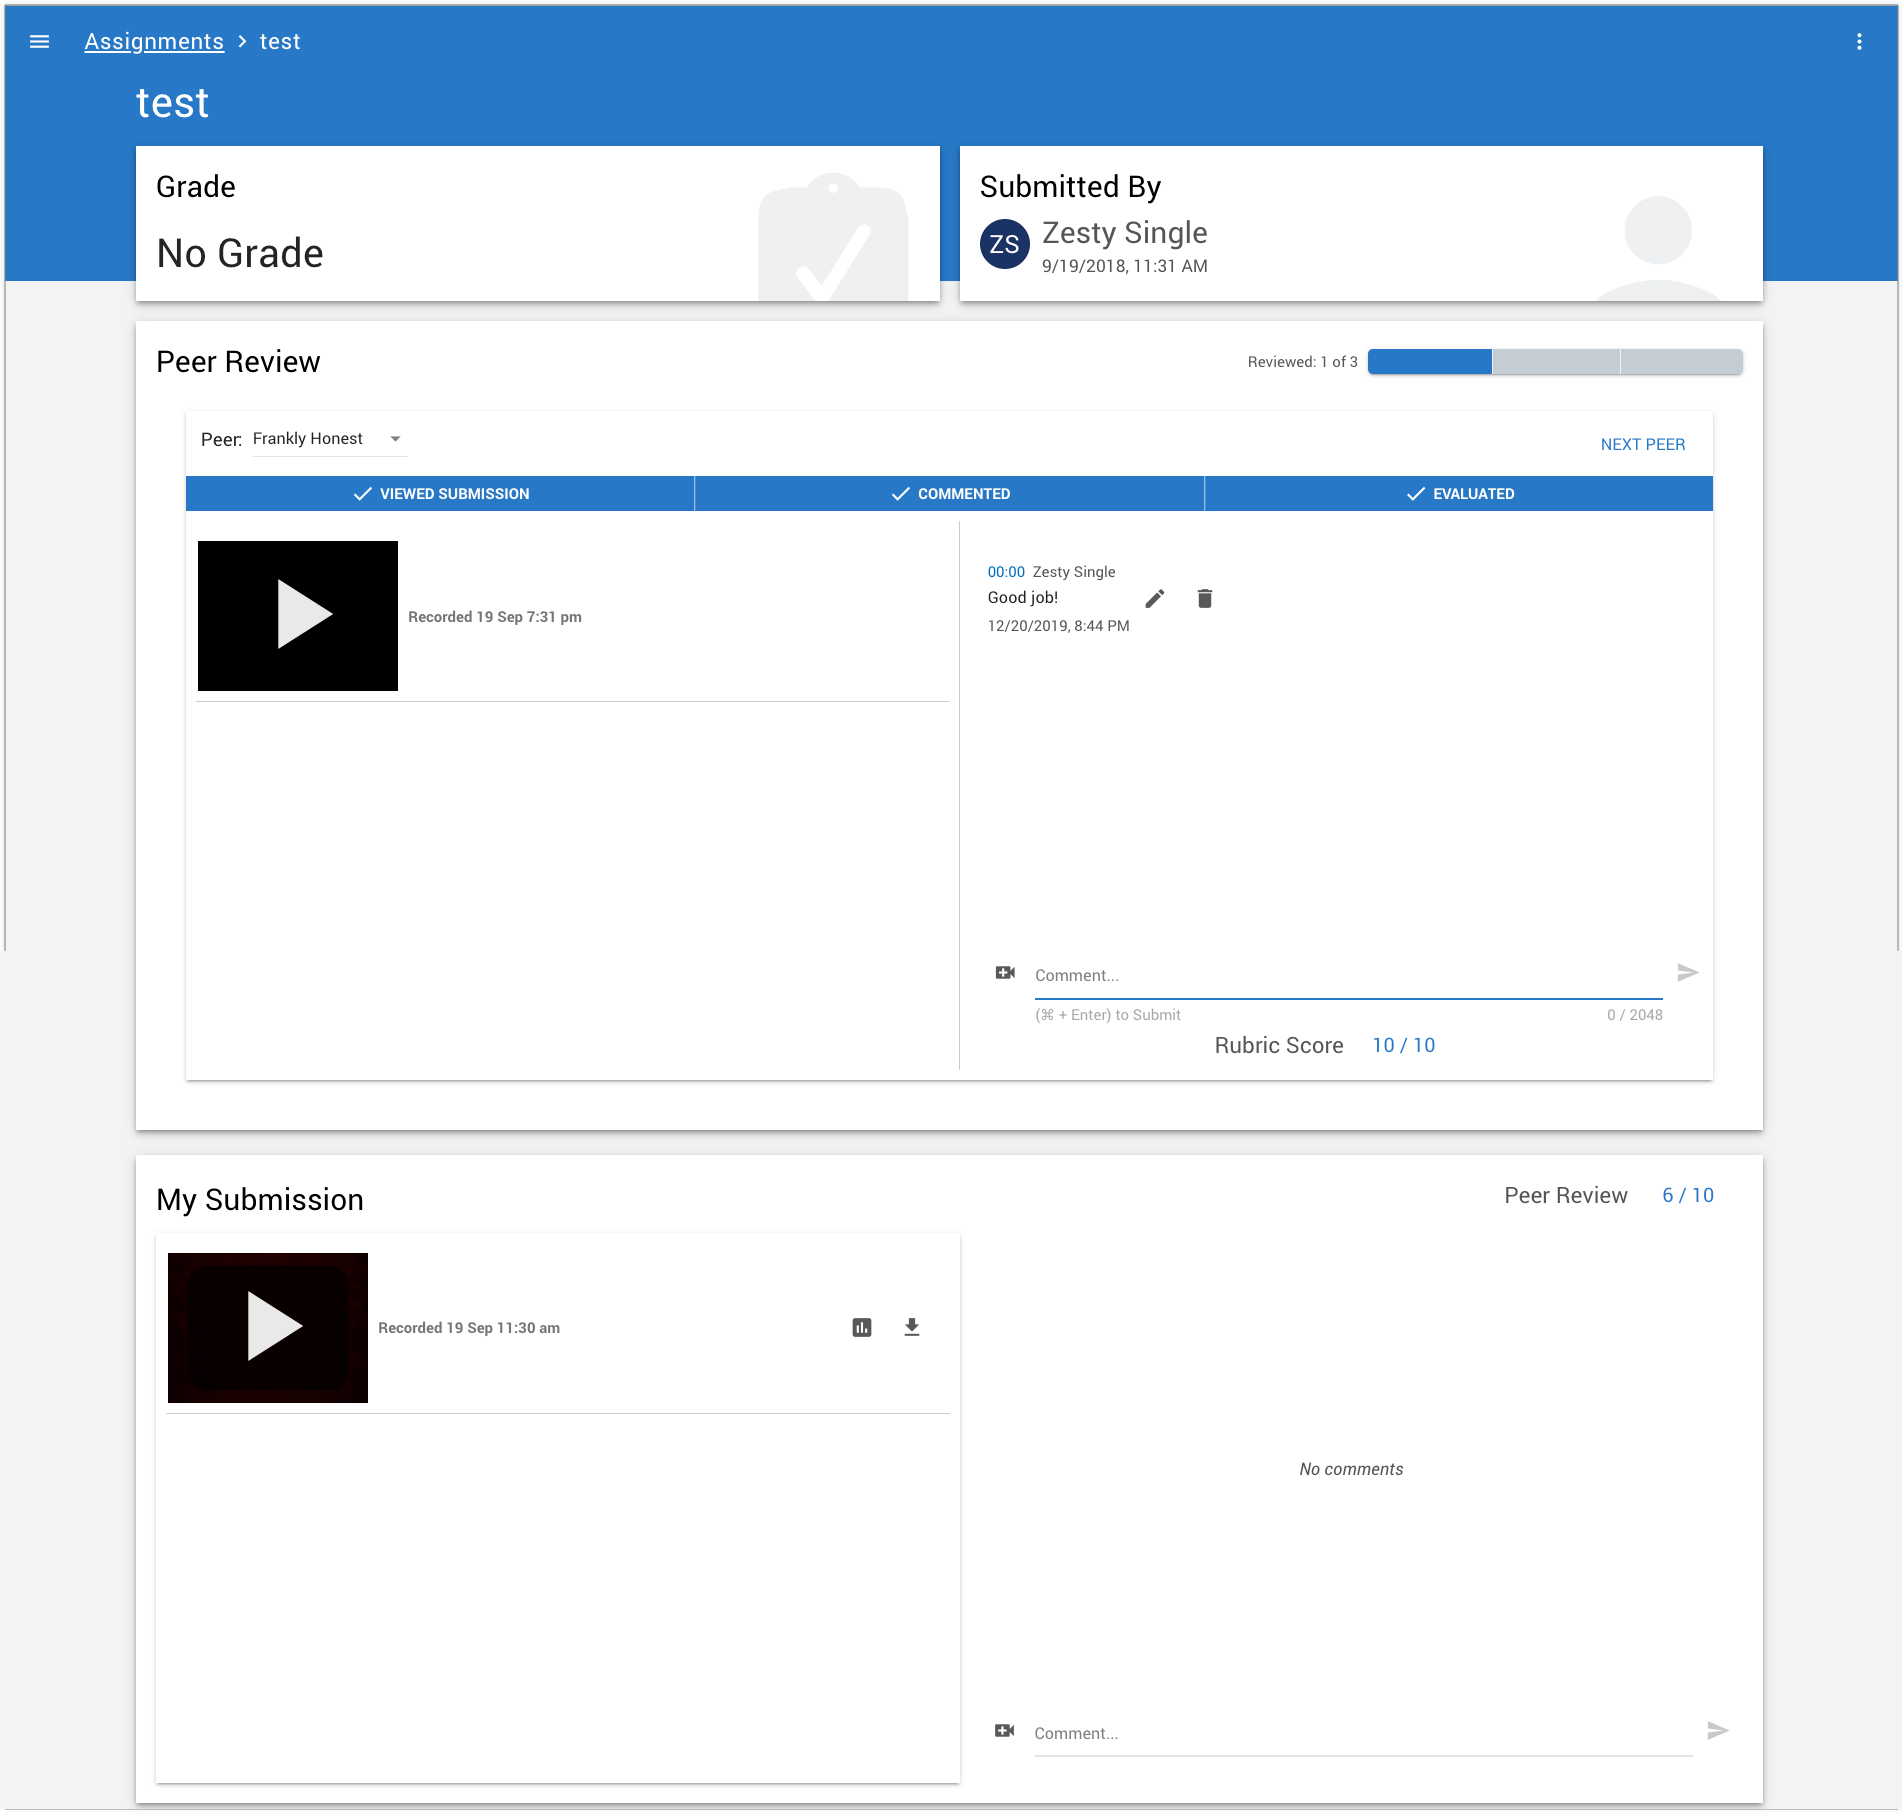Viewport: 1903px width, 1814px height.
Task: Open analytics for my submission recording
Action: (862, 1328)
